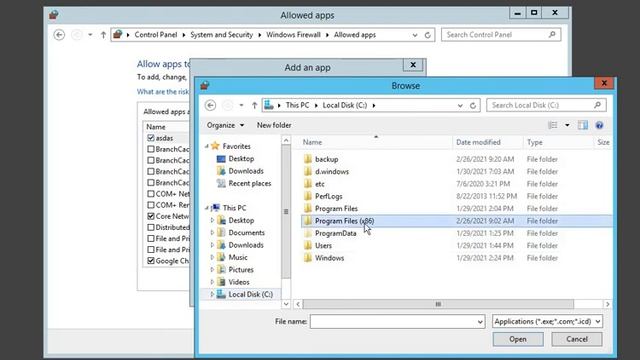640x360 pixels.
Task: Open the Organize dropdown menu
Action: tap(225, 125)
